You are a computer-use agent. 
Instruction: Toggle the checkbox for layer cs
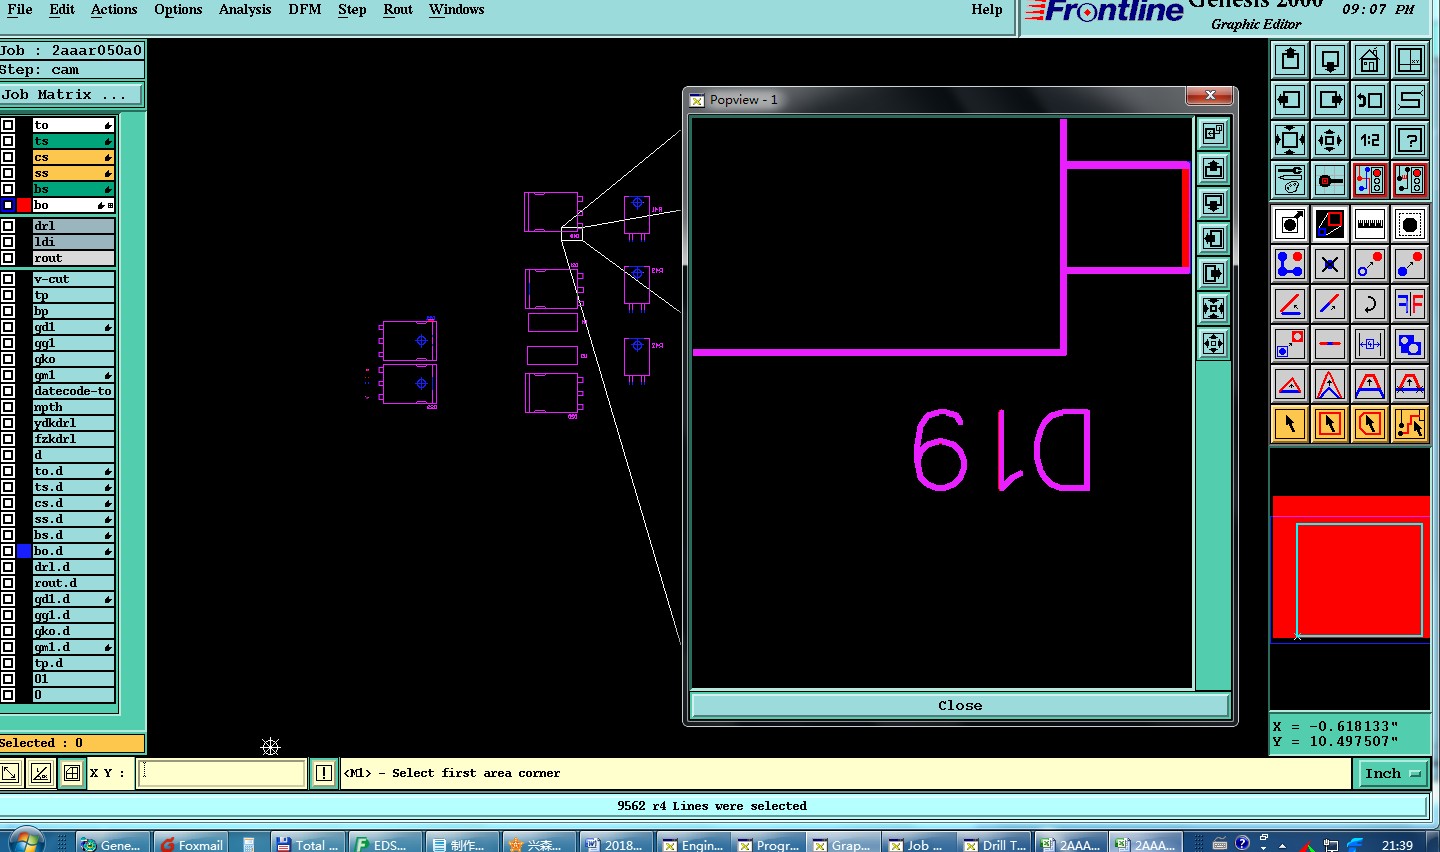pyautogui.click(x=8, y=157)
